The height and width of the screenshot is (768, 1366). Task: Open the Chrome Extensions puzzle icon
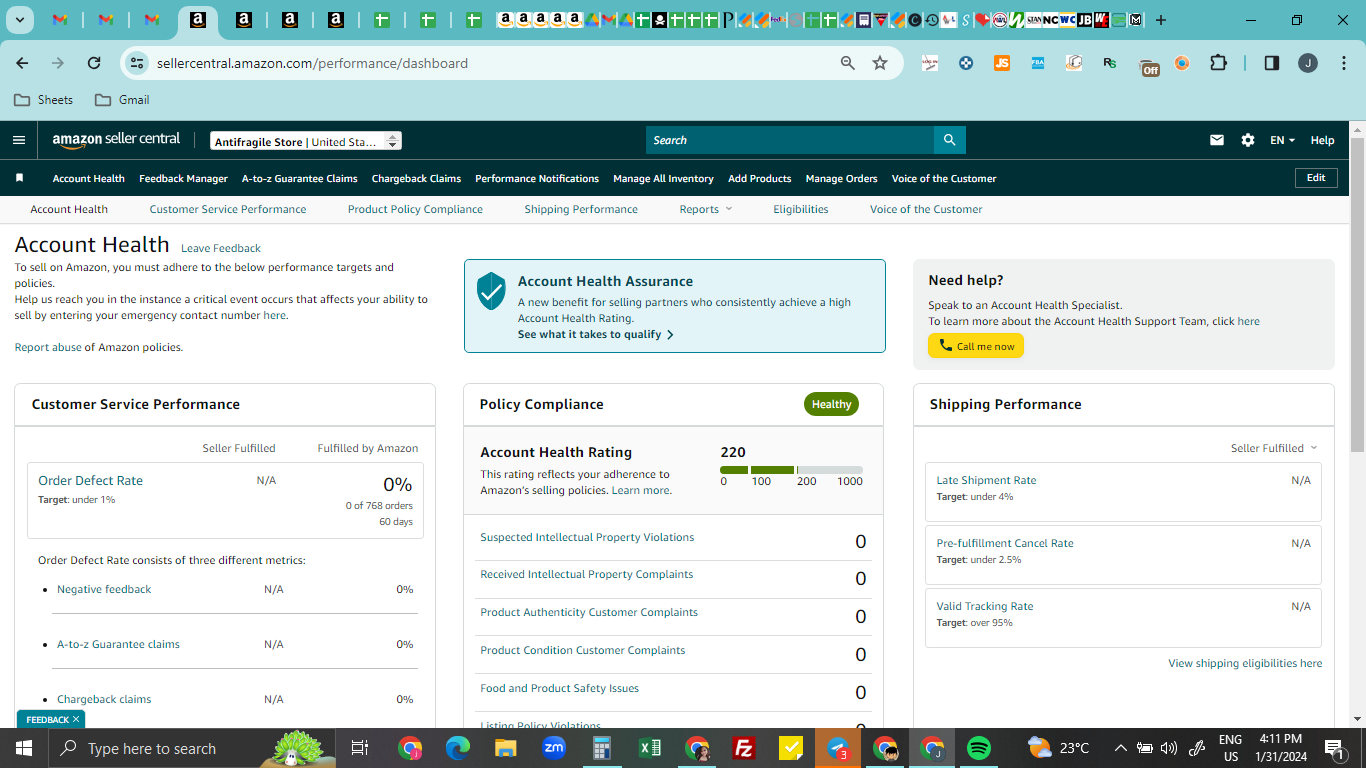[x=1218, y=63]
